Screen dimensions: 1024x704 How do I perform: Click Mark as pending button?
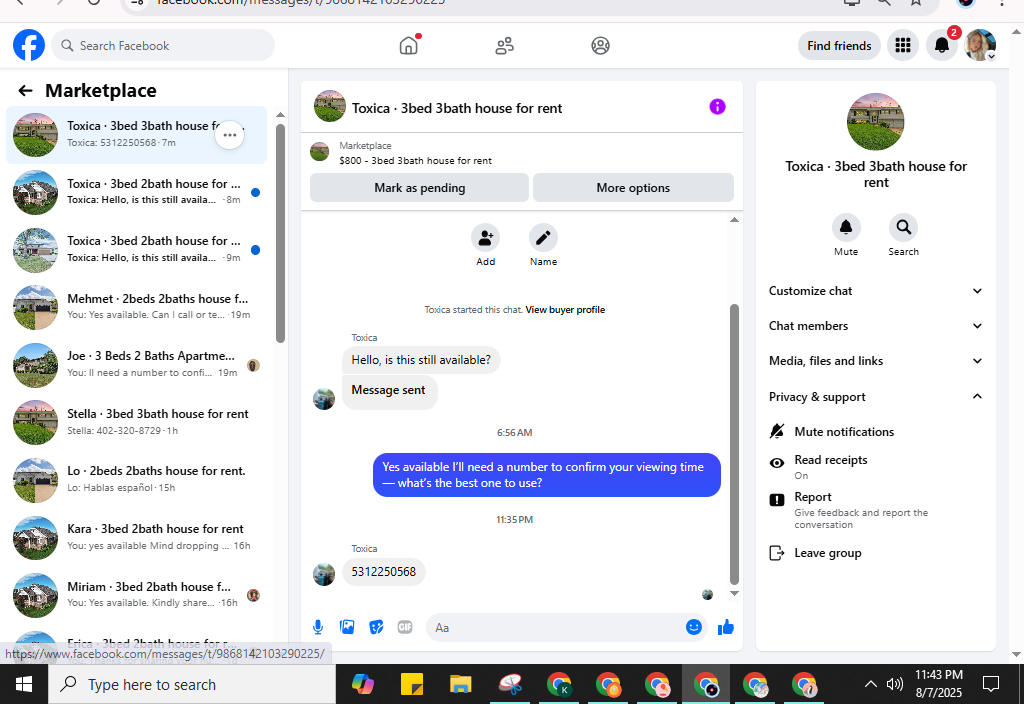(419, 188)
